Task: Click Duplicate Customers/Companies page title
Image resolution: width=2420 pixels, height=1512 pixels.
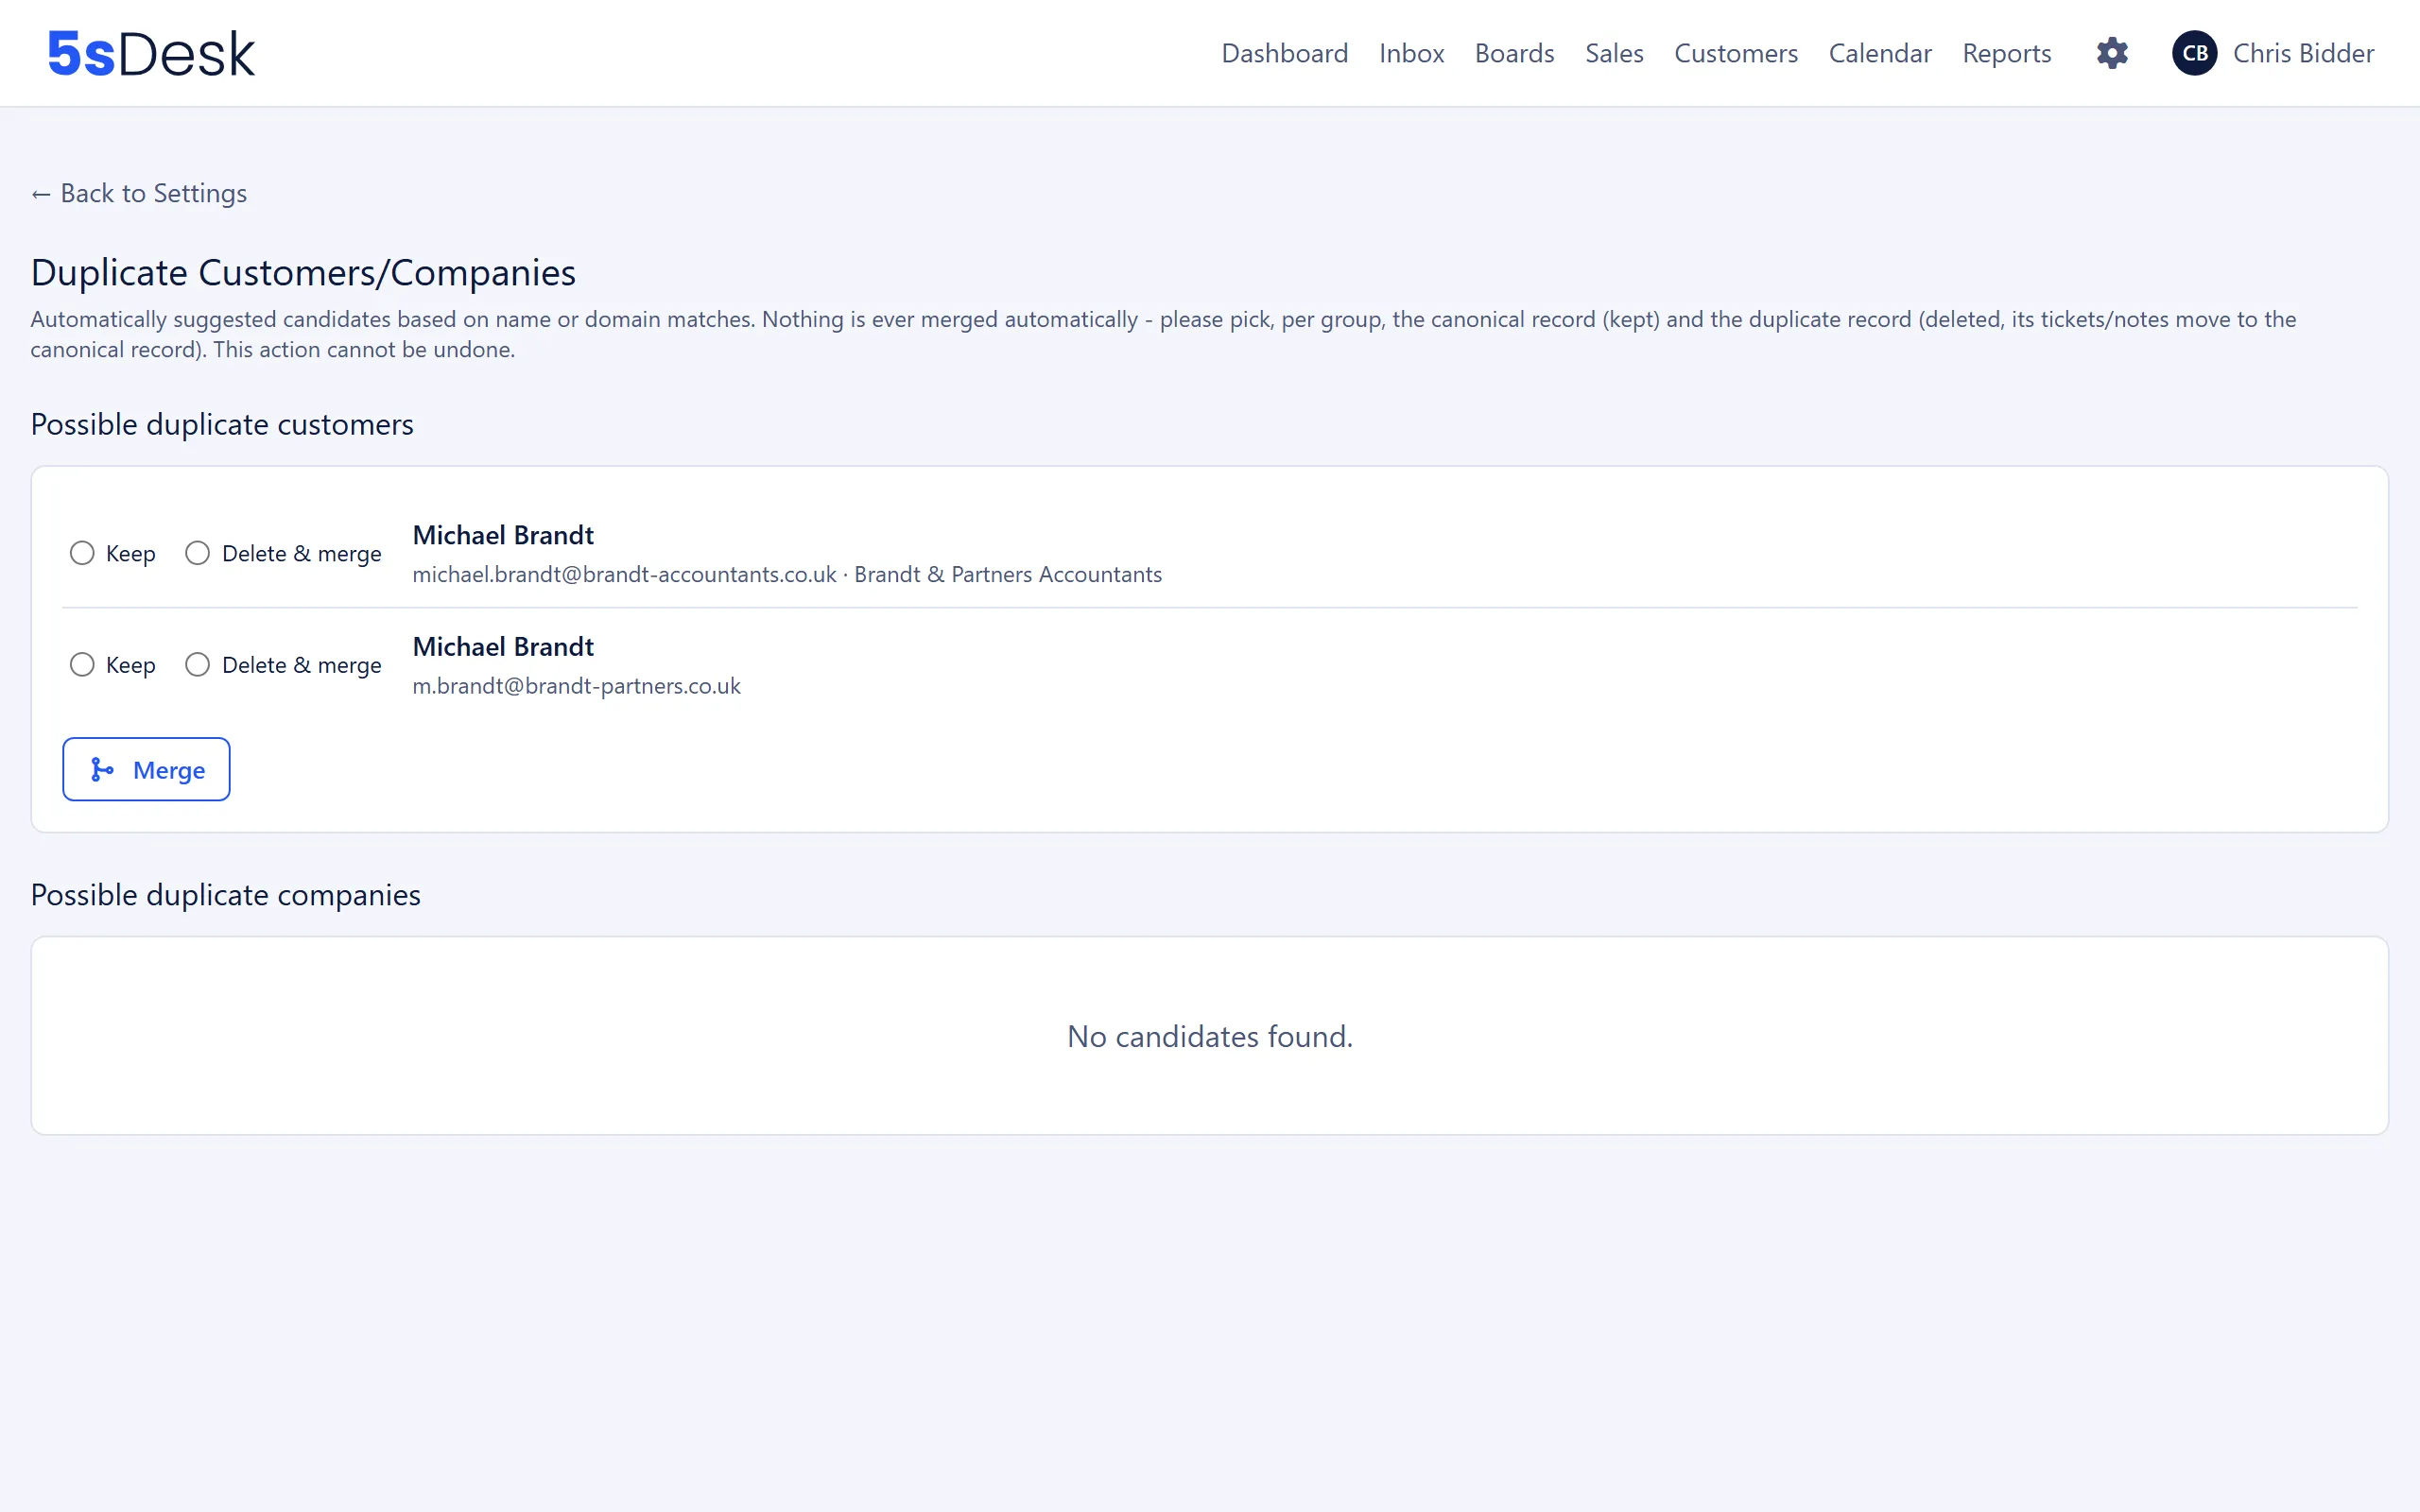Action: coord(303,272)
